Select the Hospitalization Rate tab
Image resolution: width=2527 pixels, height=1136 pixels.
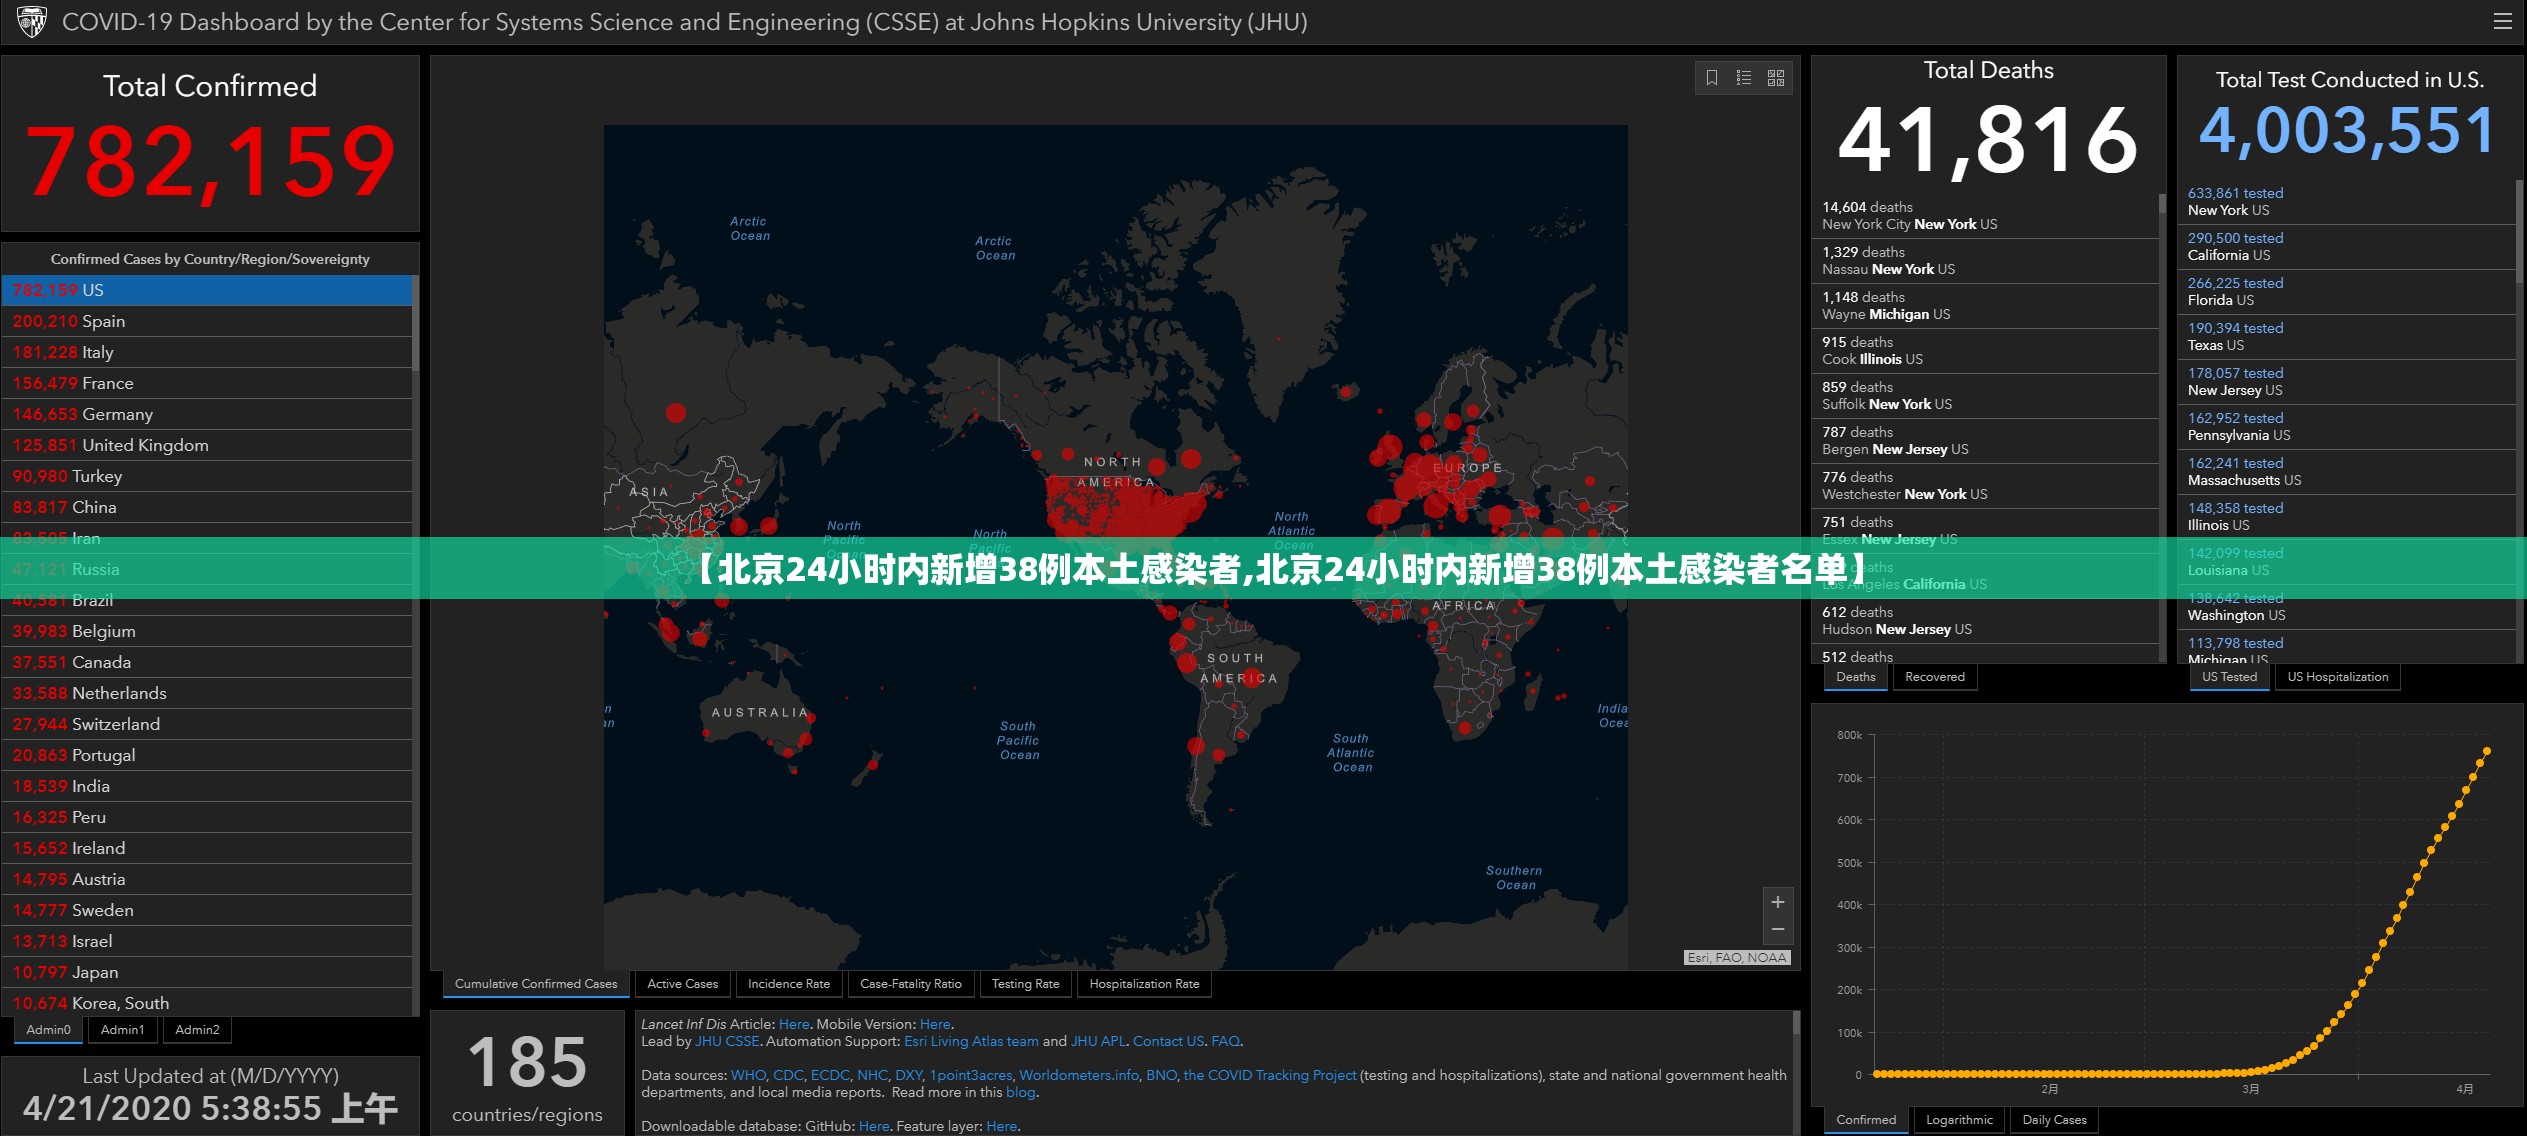1145,984
